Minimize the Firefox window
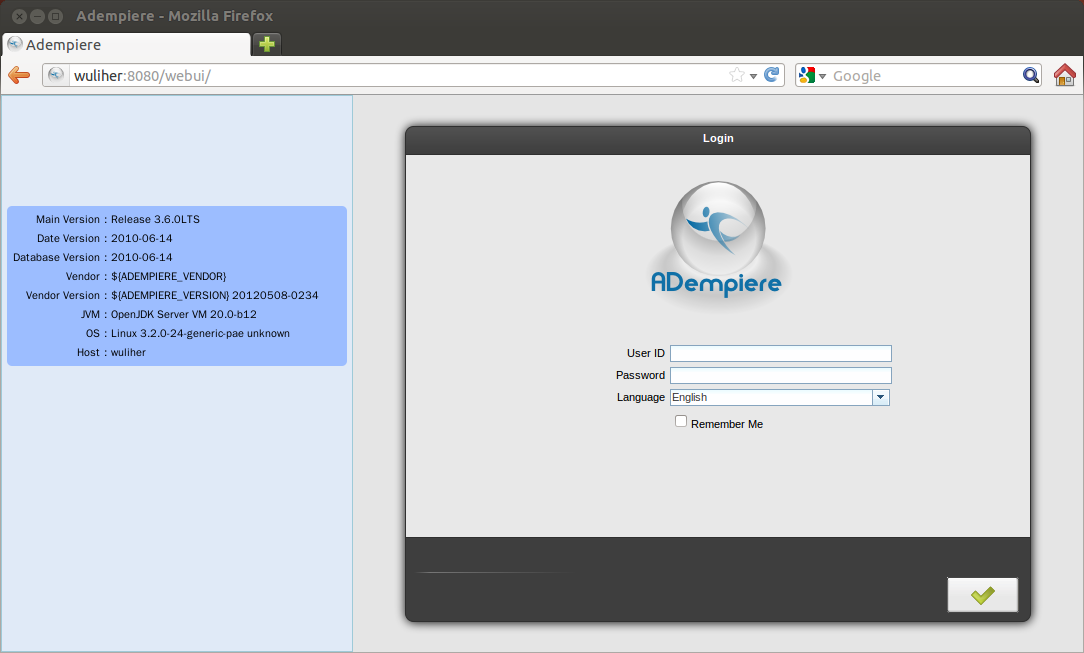The image size is (1084, 653). coord(37,16)
